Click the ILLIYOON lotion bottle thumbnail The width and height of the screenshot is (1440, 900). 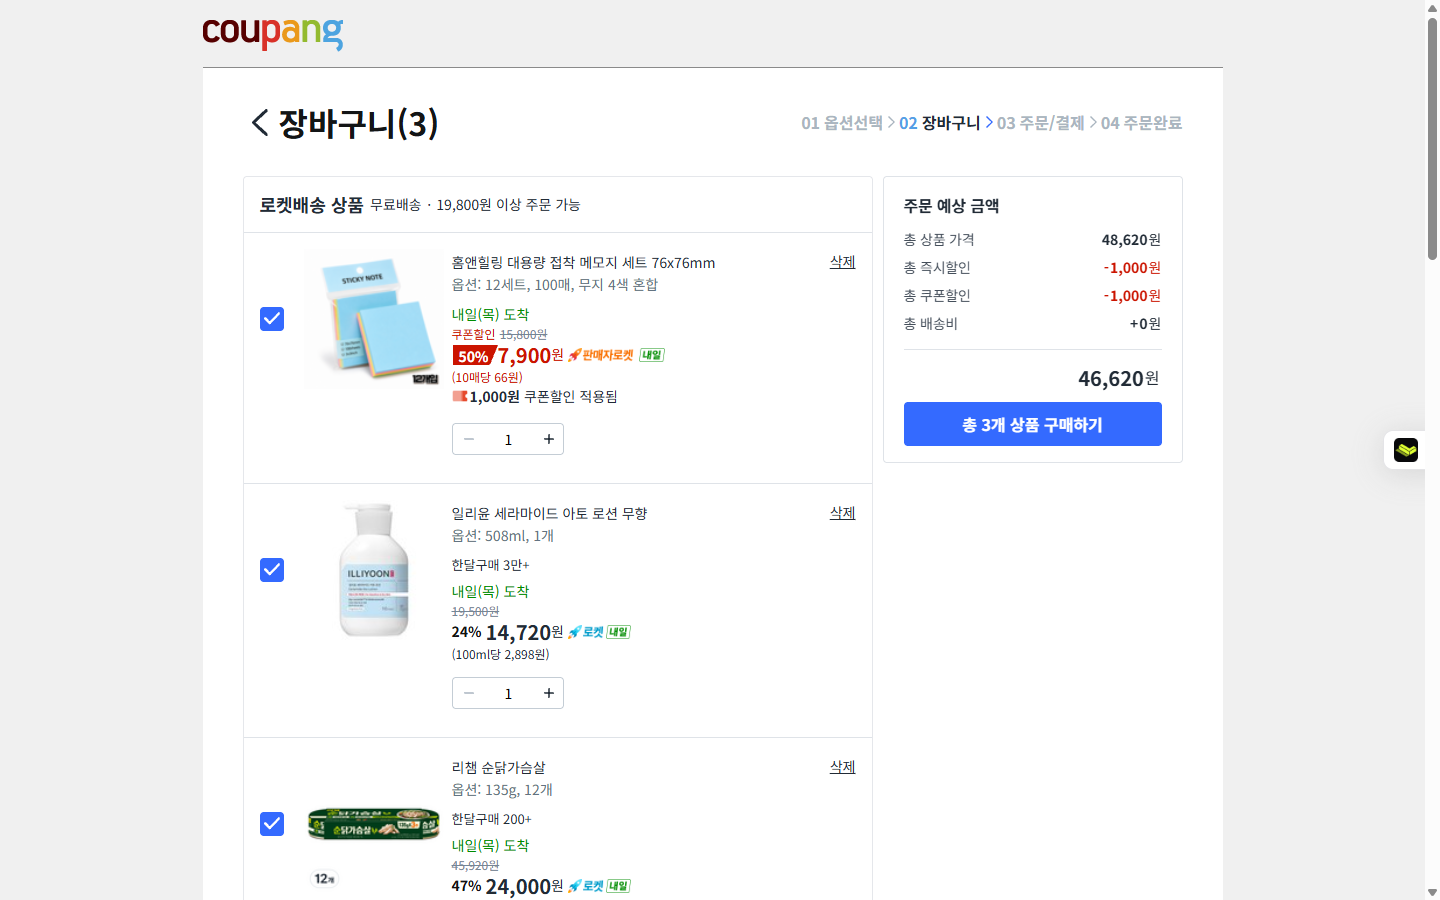(373, 570)
